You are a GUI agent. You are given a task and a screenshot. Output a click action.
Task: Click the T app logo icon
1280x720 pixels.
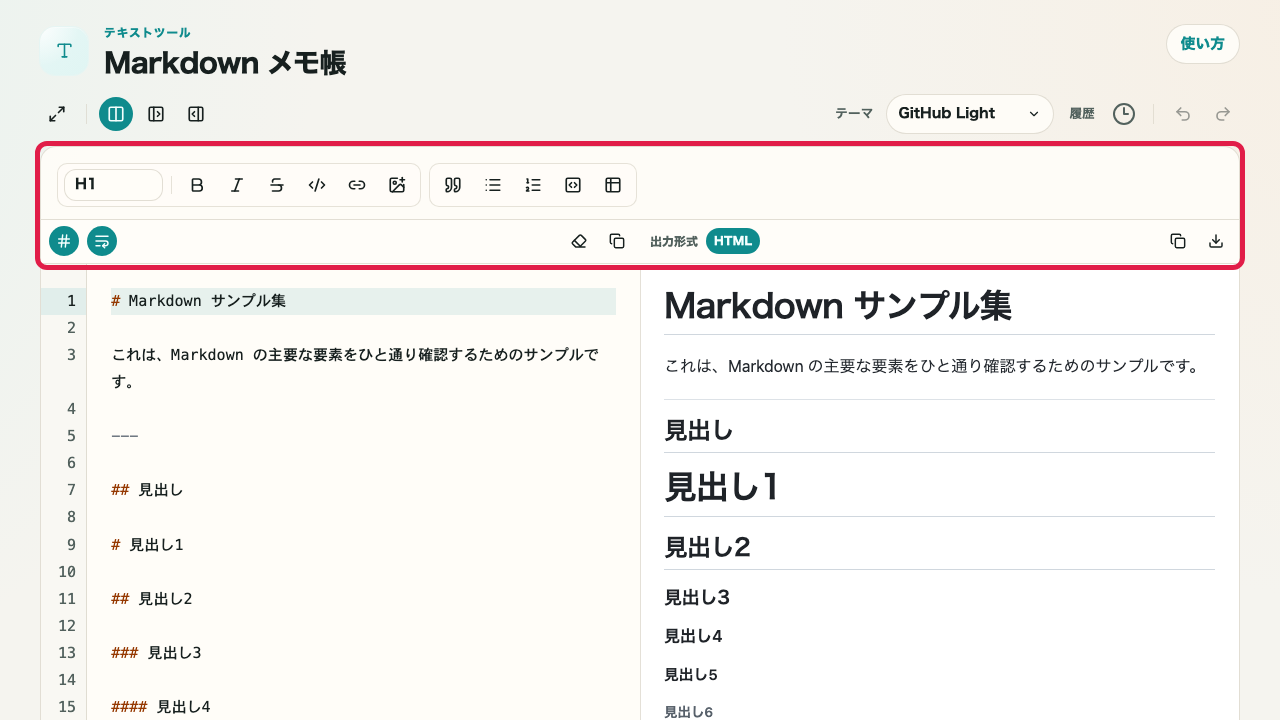click(64, 51)
